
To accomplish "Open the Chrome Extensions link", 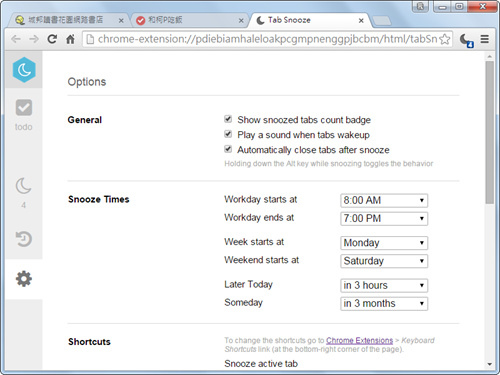I will 359,340.
